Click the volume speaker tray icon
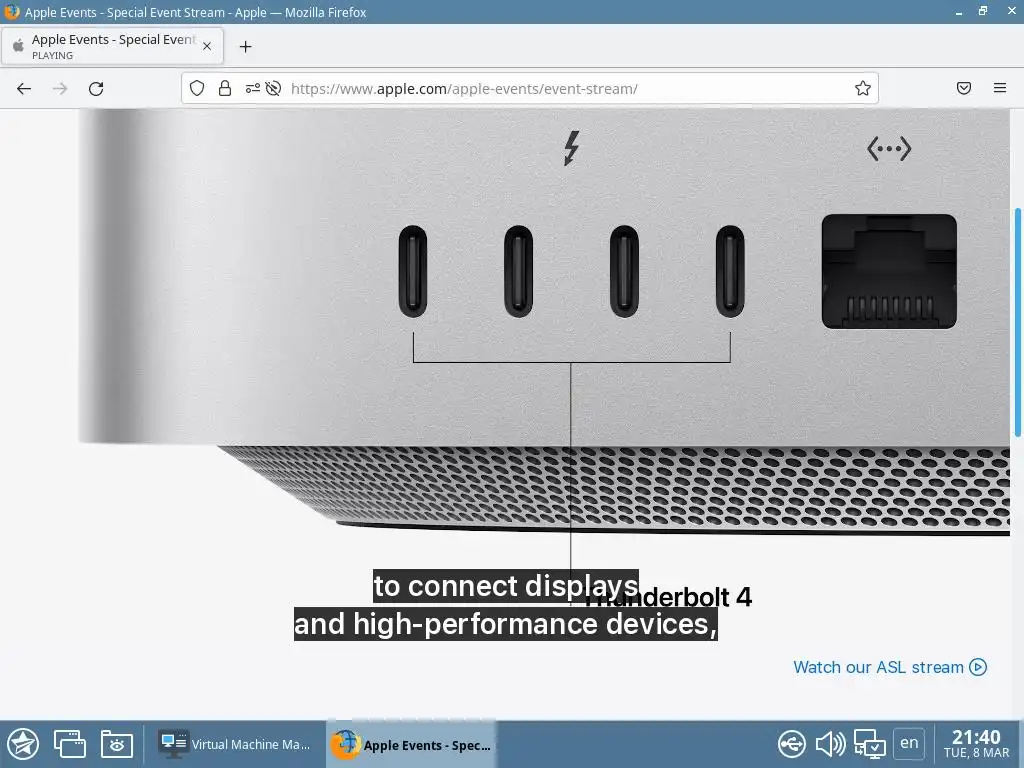The width and height of the screenshot is (1024, 768). click(830, 744)
